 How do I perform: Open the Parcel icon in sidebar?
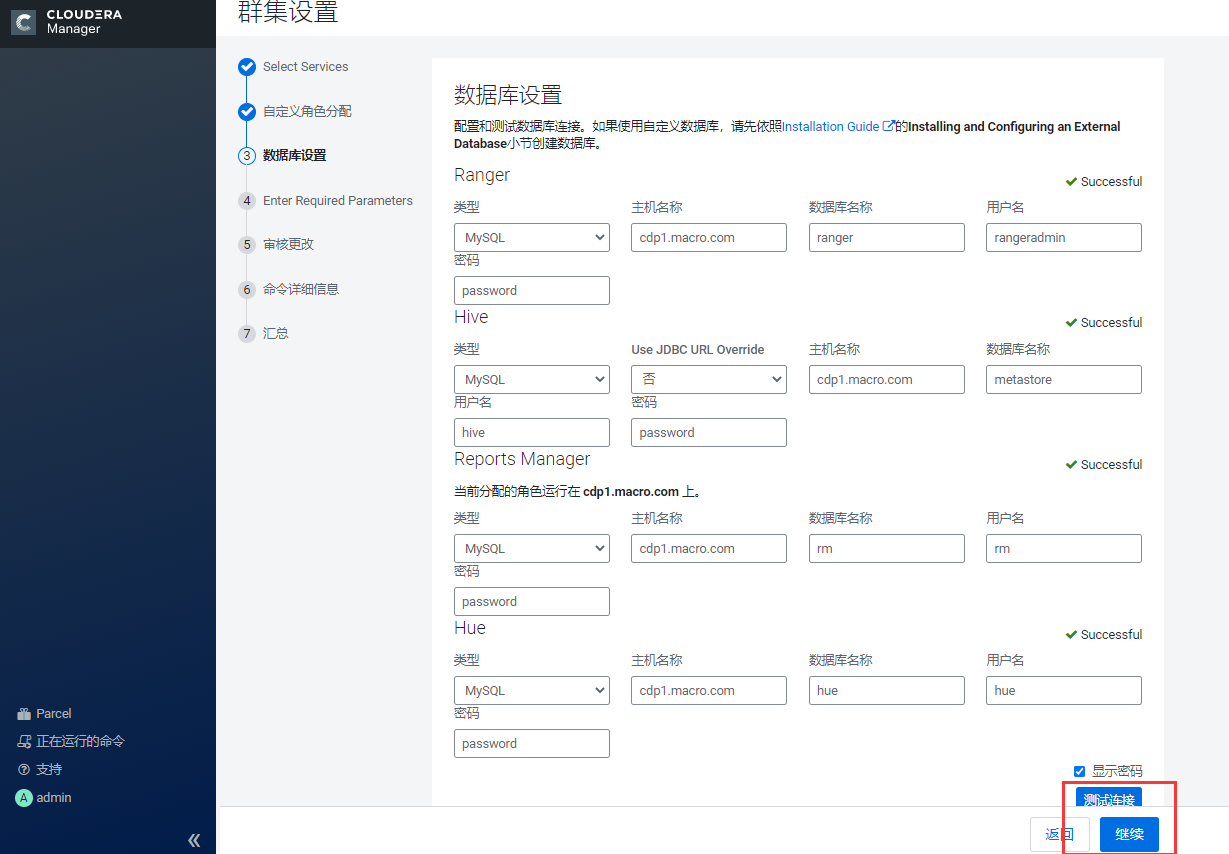click(24, 714)
